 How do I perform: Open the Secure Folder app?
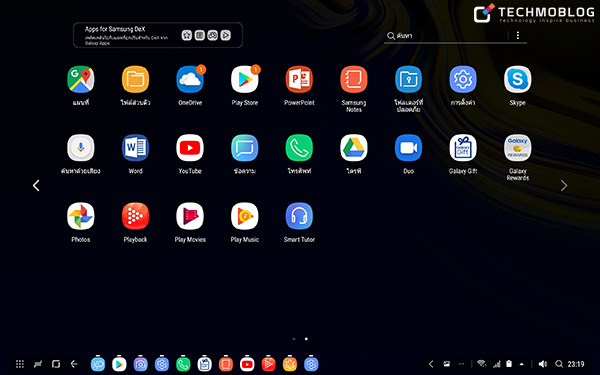point(409,80)
